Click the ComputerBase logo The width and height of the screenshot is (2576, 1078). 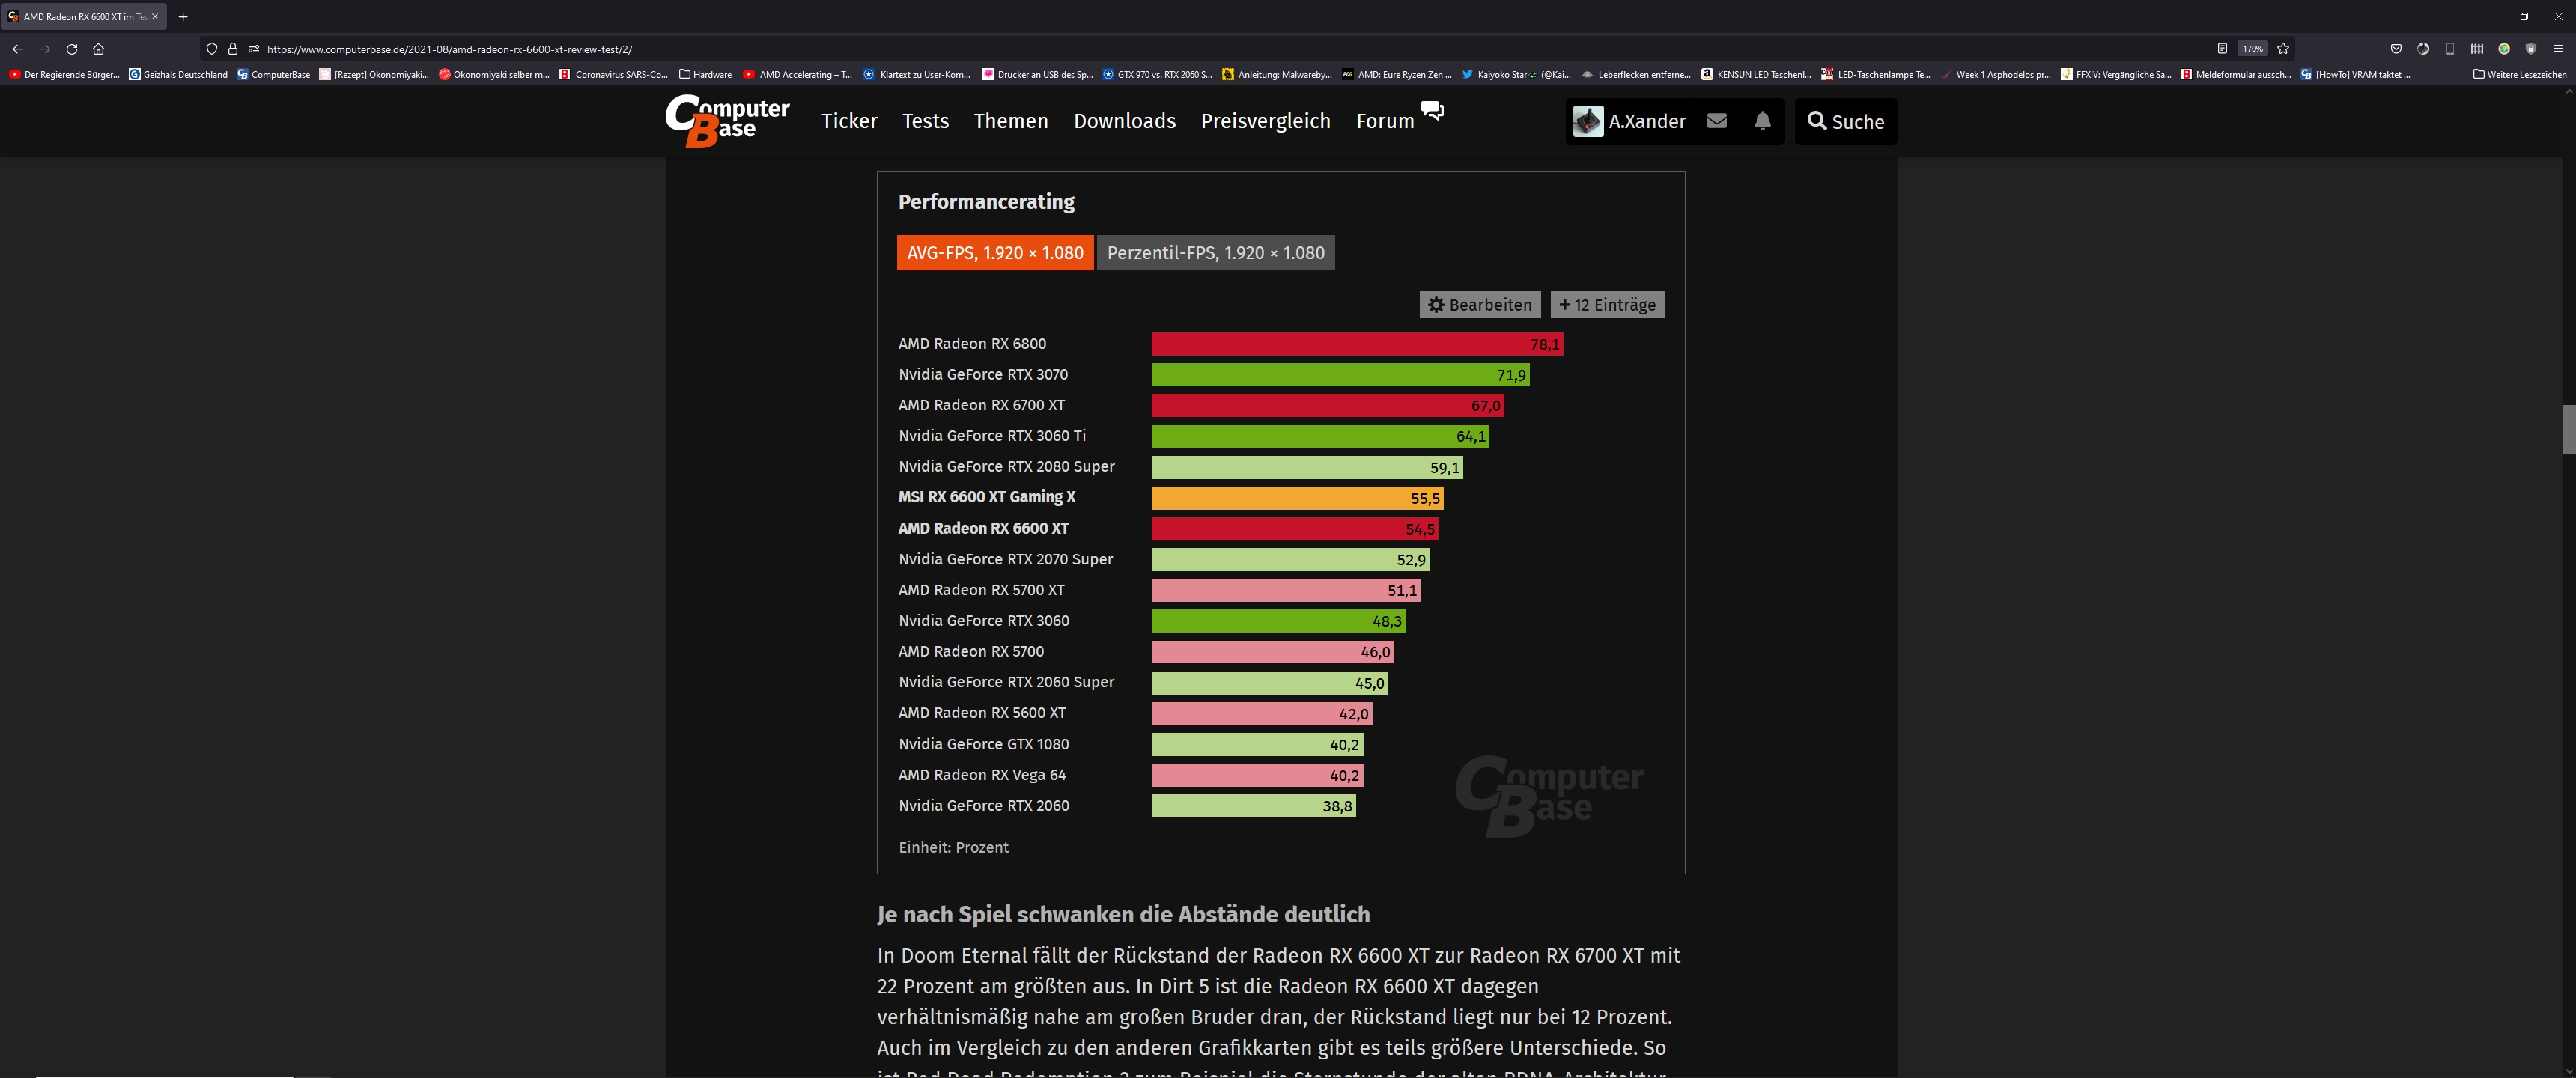pos(727,120)
